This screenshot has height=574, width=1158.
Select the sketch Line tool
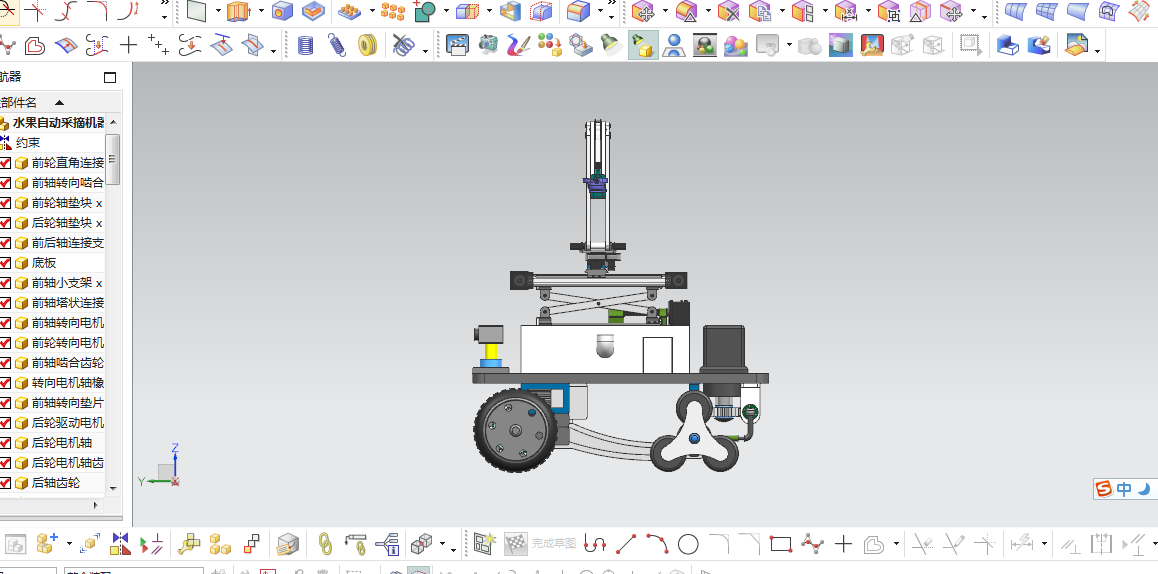pyautogui.click(x=626, y=545)
